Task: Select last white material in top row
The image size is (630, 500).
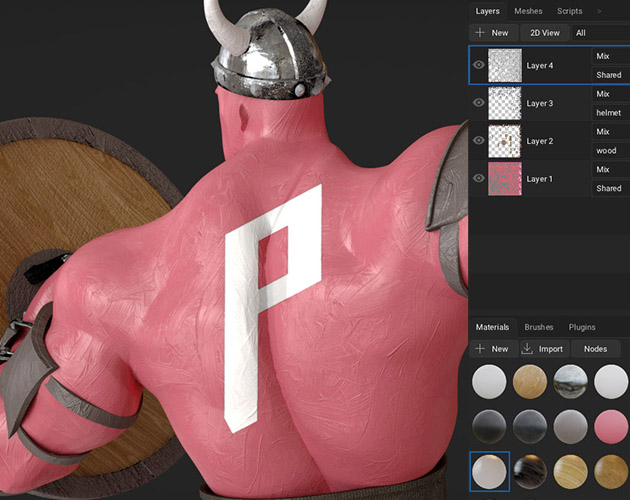Action: click(x=611, y=382)
